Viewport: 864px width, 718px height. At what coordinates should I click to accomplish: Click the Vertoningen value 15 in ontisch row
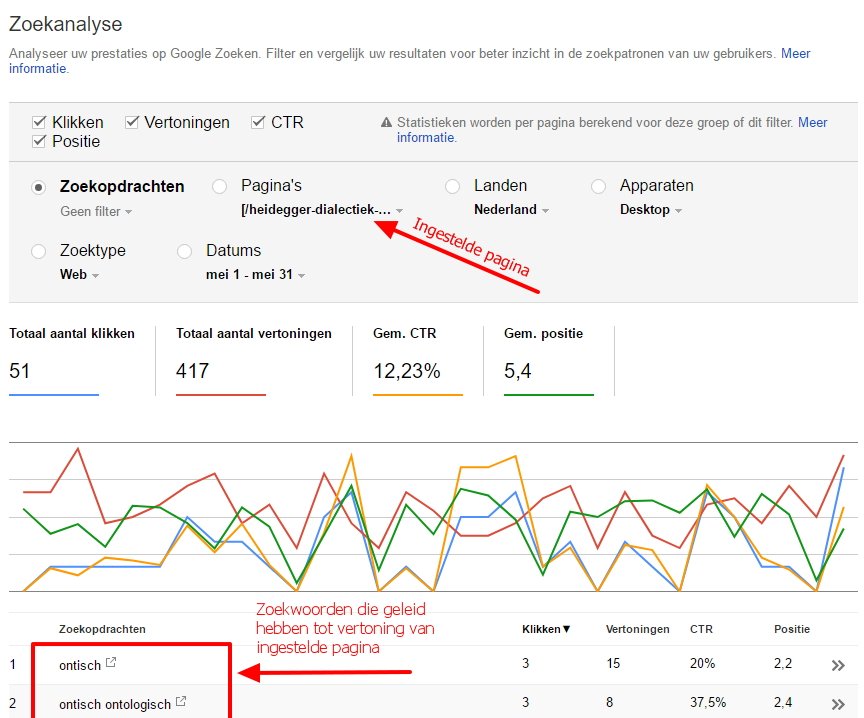point(613,663)
